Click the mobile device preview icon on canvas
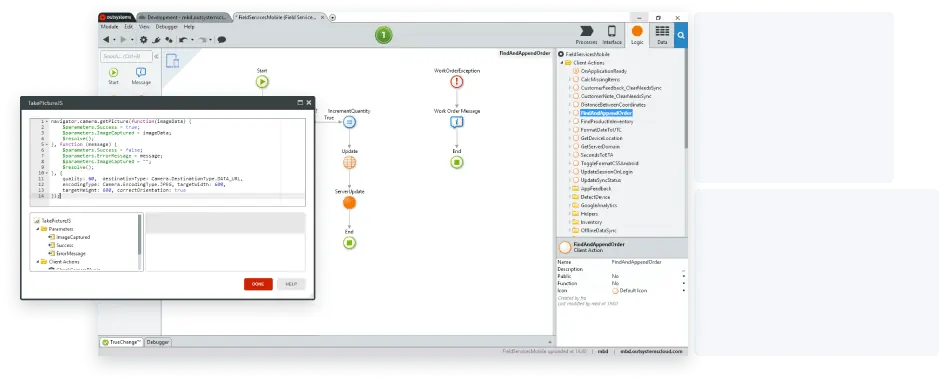 pos(172,61)
